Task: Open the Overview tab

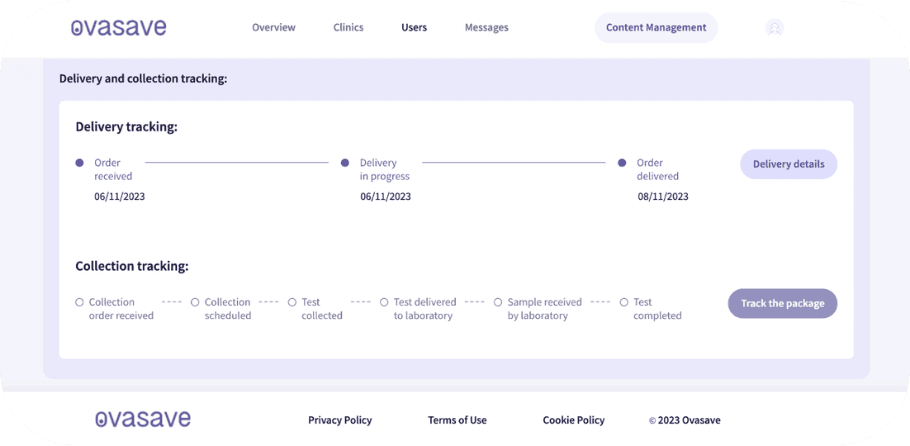Action: pyautogui.click(x=273, y=28)
